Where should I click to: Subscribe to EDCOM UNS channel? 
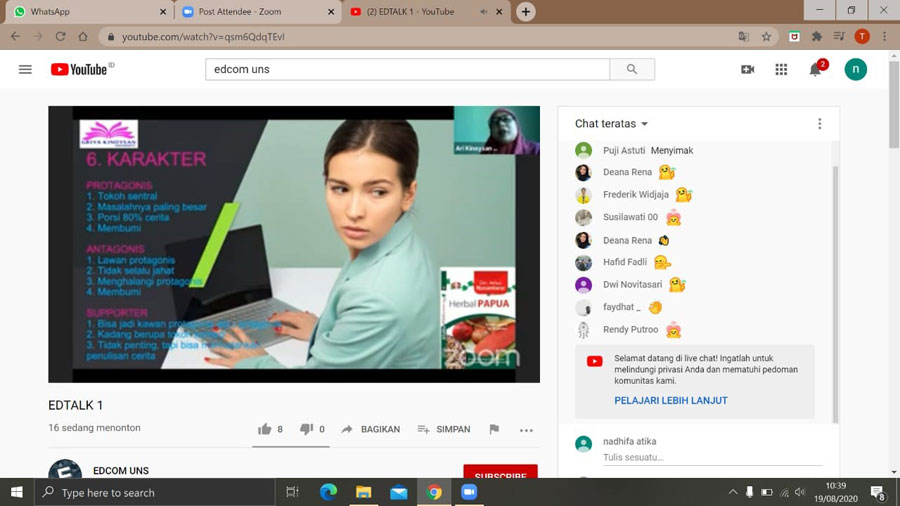point(501,472)
